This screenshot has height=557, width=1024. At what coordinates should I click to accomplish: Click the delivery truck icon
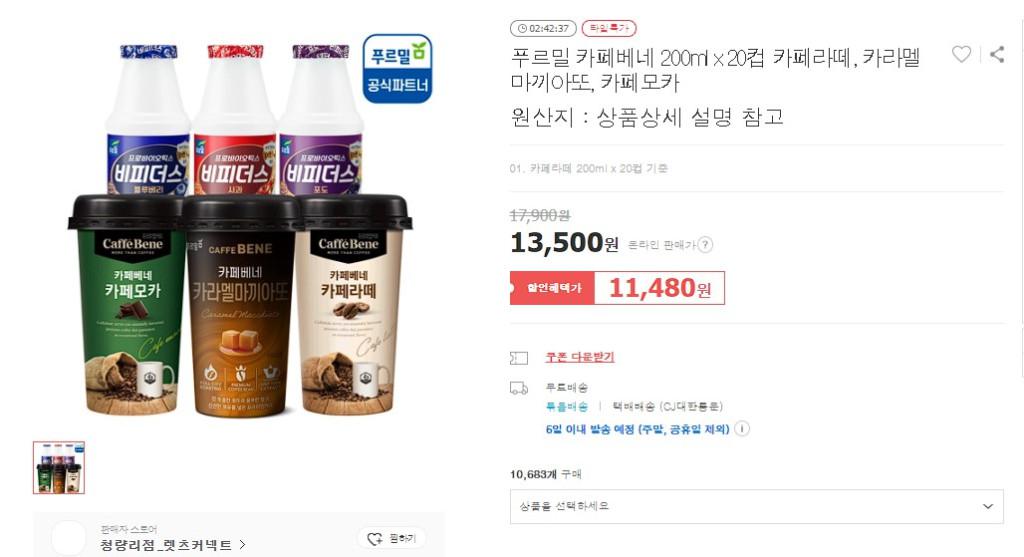[519, 389]
